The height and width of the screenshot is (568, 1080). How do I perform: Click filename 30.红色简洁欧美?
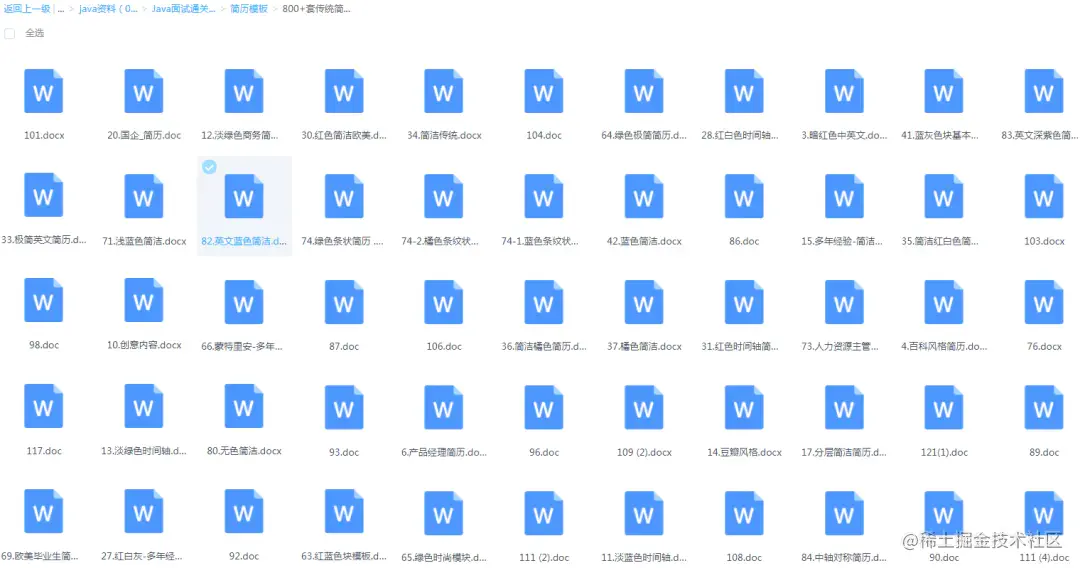click(344, 136)
